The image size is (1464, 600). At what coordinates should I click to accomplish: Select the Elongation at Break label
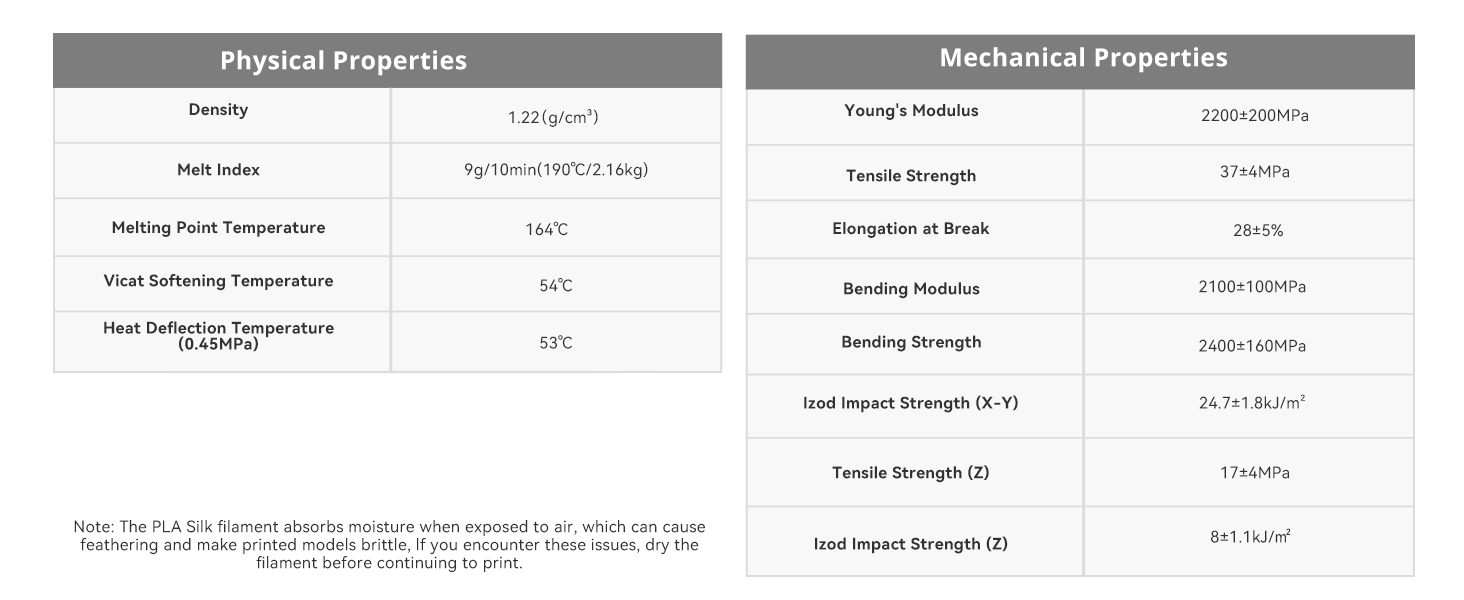(x=910, y=229)
